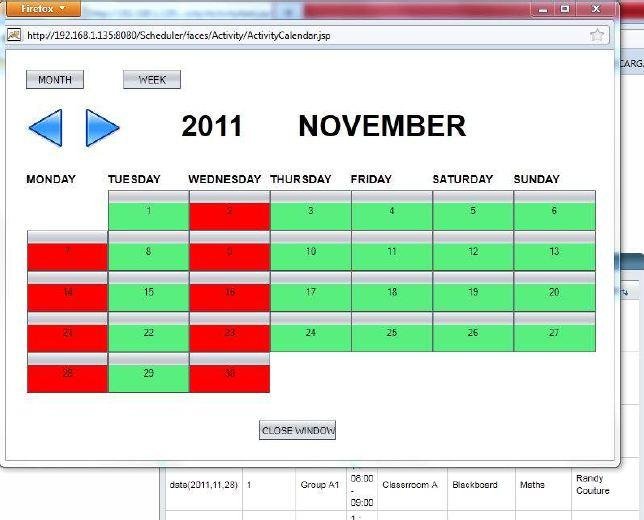Select November 10 day cell

click(310, 251)
